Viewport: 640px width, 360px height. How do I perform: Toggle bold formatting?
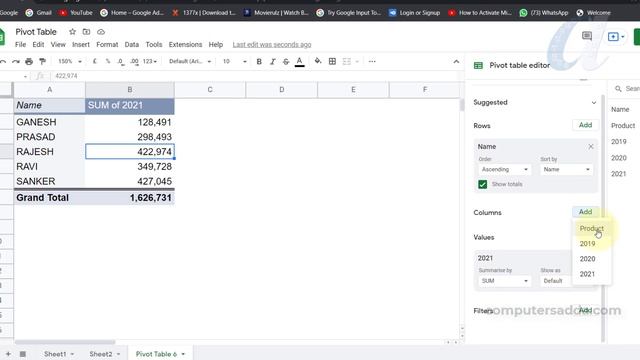pyautogui.click(x=259, y=62)
